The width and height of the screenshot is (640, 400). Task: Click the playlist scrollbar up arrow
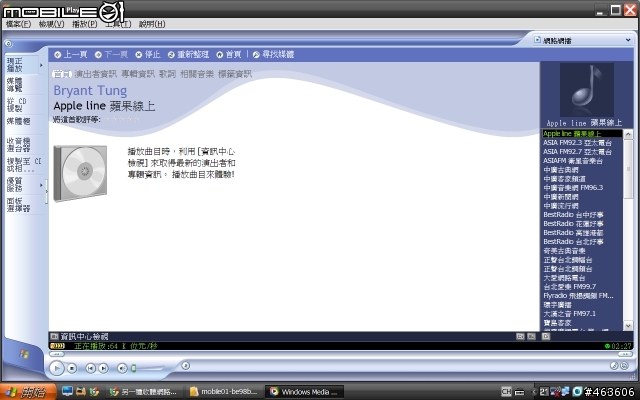pyautogui.click(x=628, y=134)
